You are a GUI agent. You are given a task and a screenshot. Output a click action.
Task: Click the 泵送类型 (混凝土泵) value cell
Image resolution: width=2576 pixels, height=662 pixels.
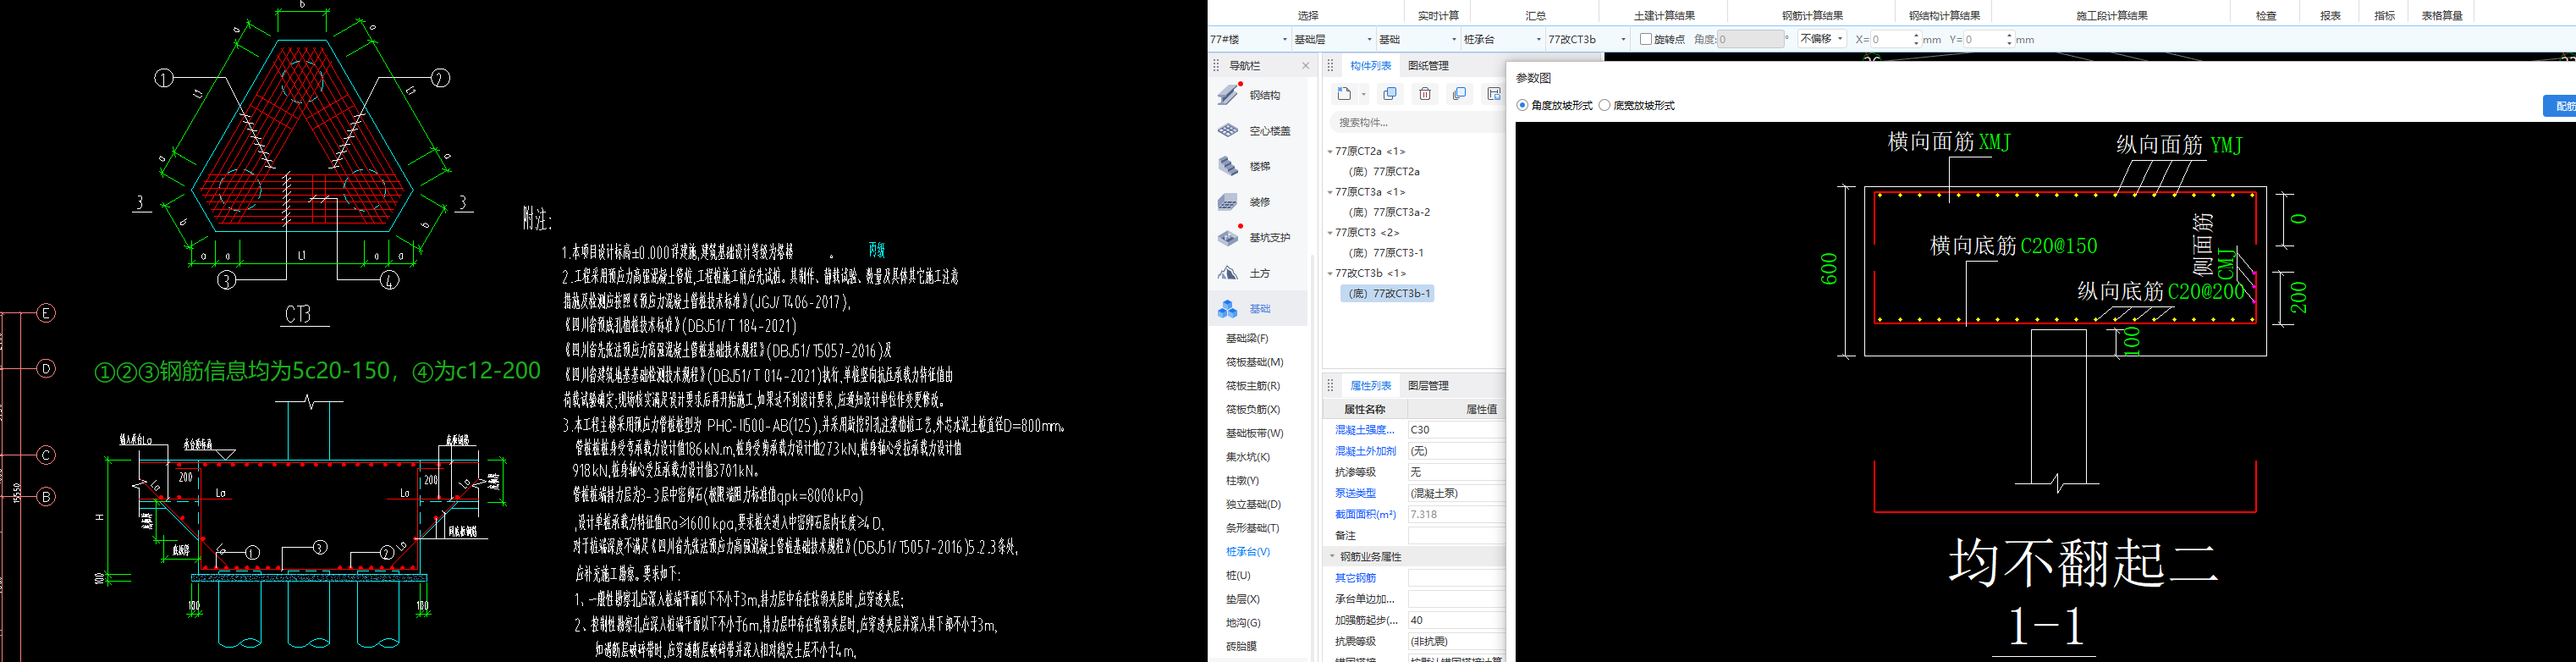point(1456,494)
